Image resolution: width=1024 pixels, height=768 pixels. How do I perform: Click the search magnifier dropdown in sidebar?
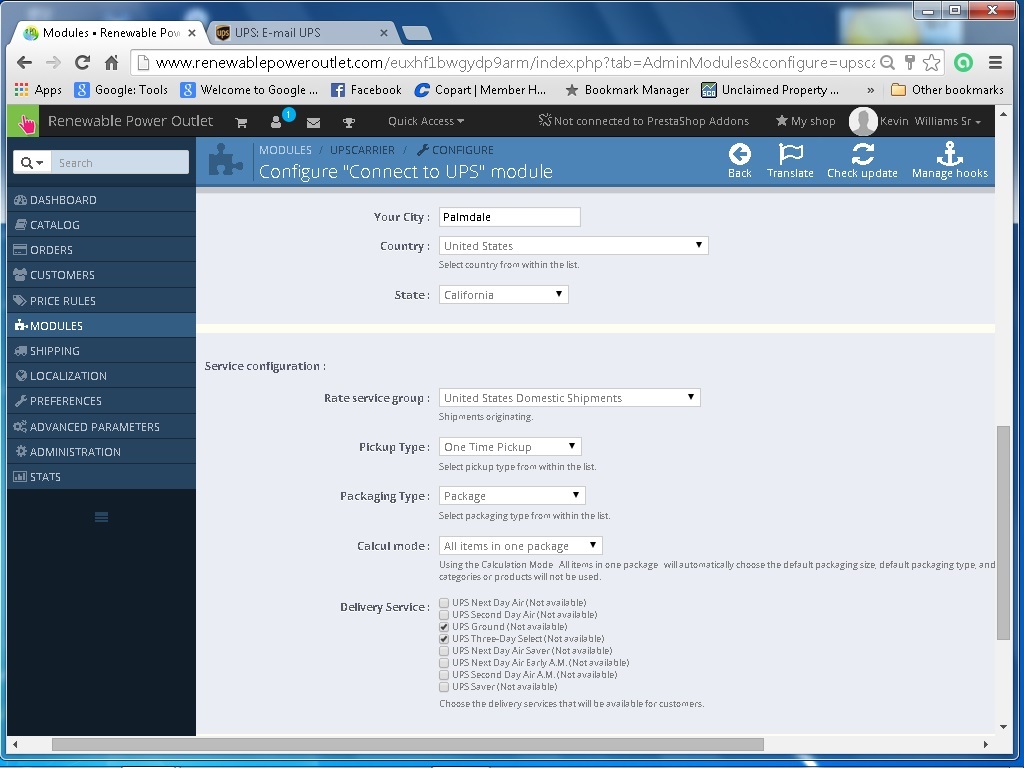click(x=32, y=163)
